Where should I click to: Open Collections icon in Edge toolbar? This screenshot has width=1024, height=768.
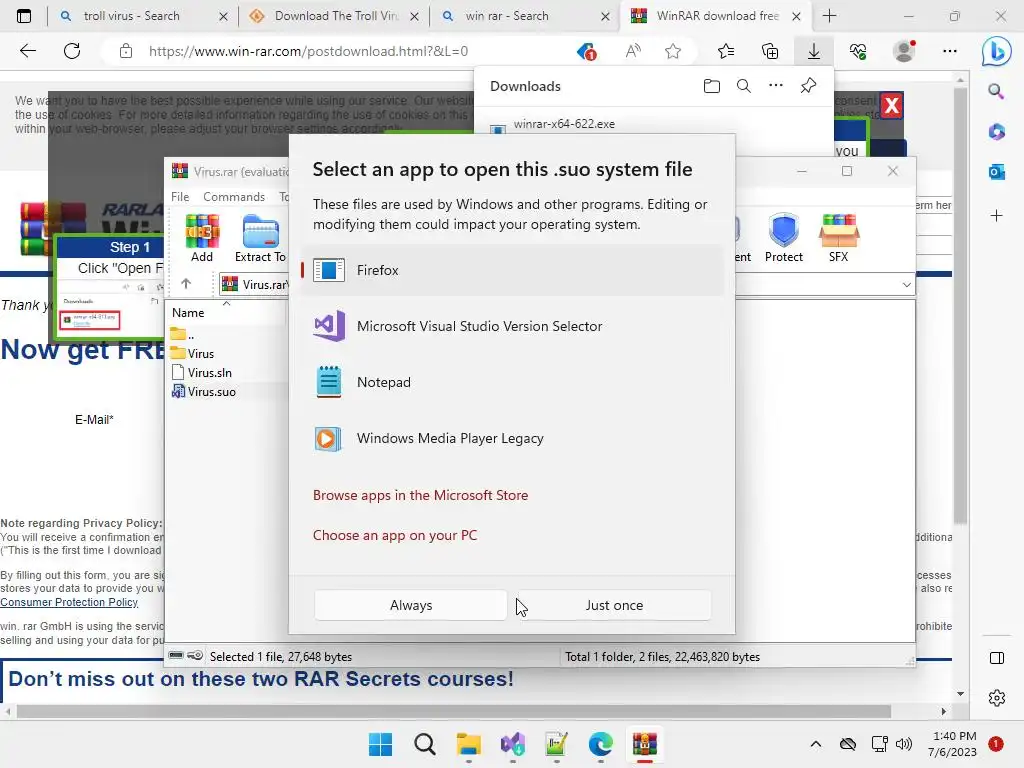(x=770, y=51)
